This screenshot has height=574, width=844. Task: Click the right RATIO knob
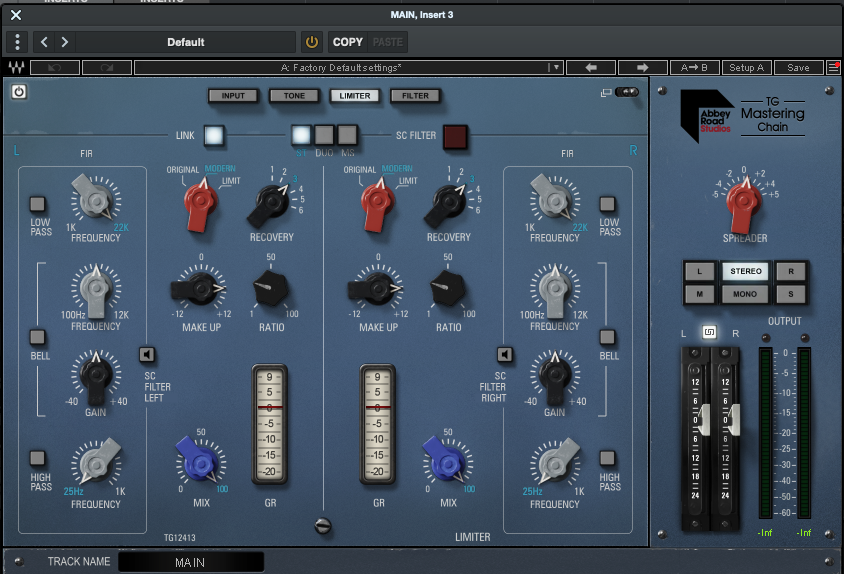pos(448,289)
